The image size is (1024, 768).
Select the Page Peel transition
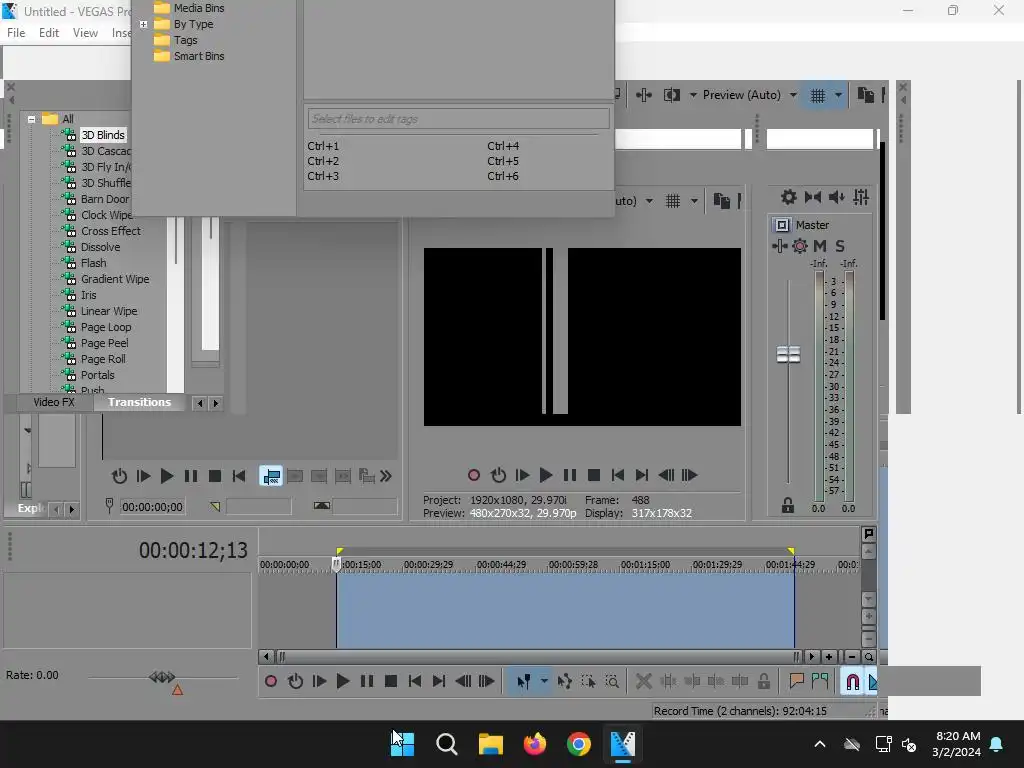click(x=104, y=343)
